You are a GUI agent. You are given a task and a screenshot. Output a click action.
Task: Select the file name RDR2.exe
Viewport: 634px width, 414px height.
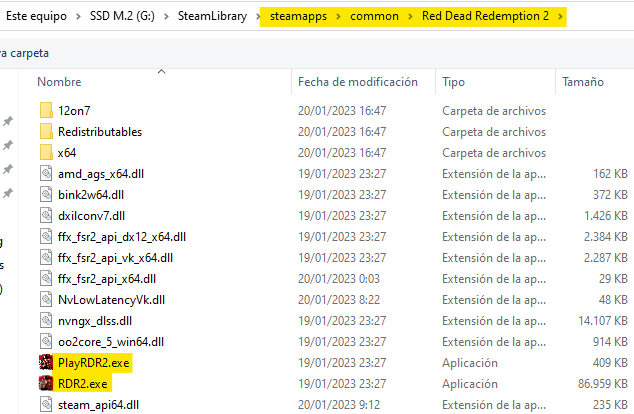tap(82, 384)
